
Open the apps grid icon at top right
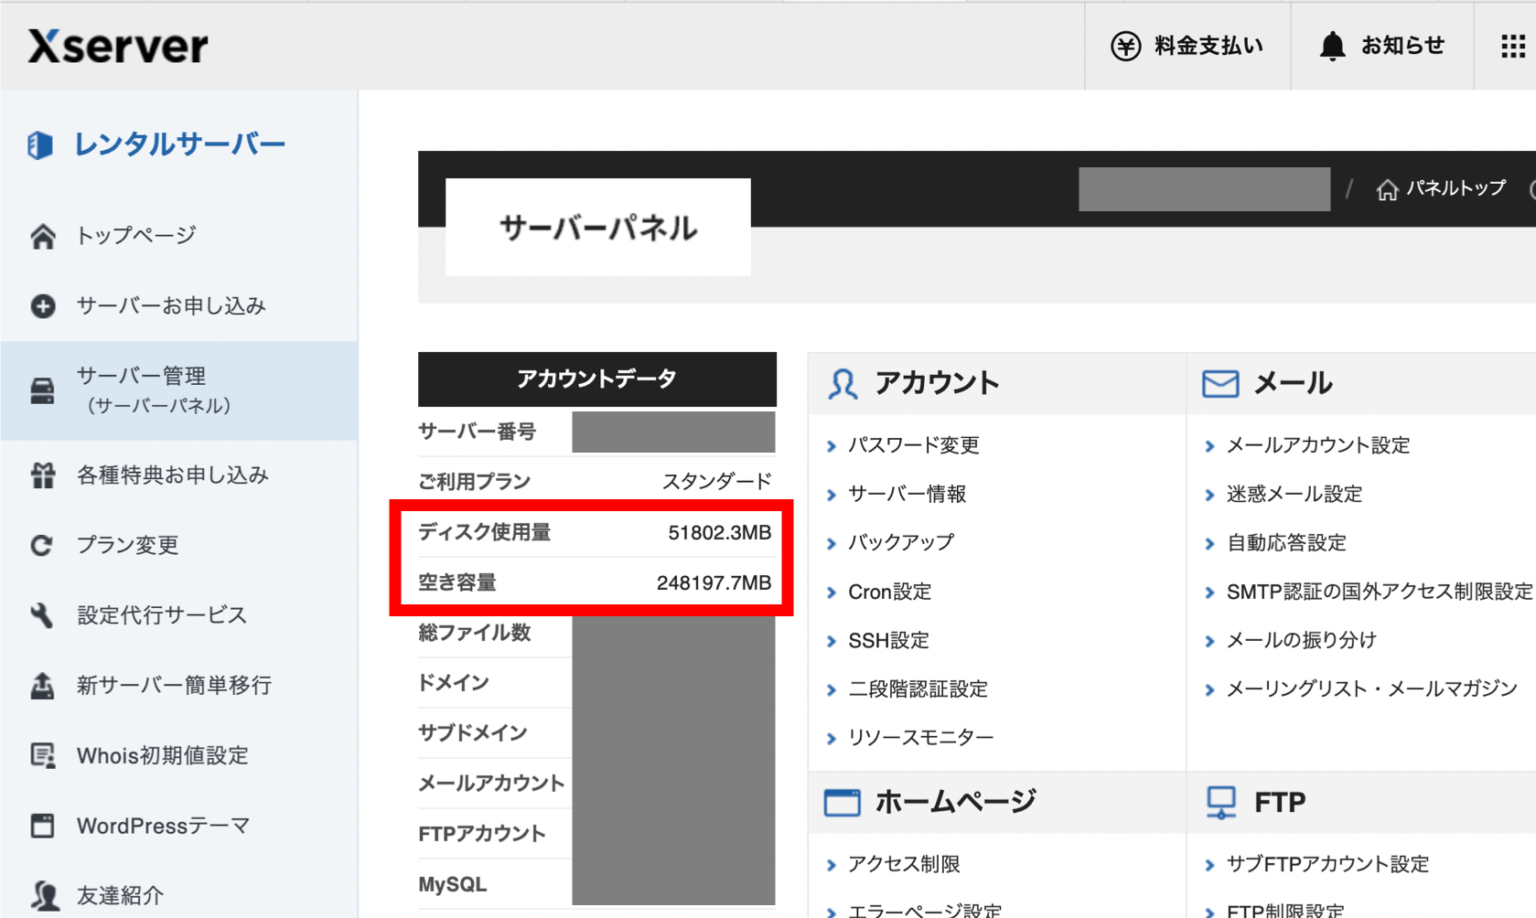(1512, 45)
